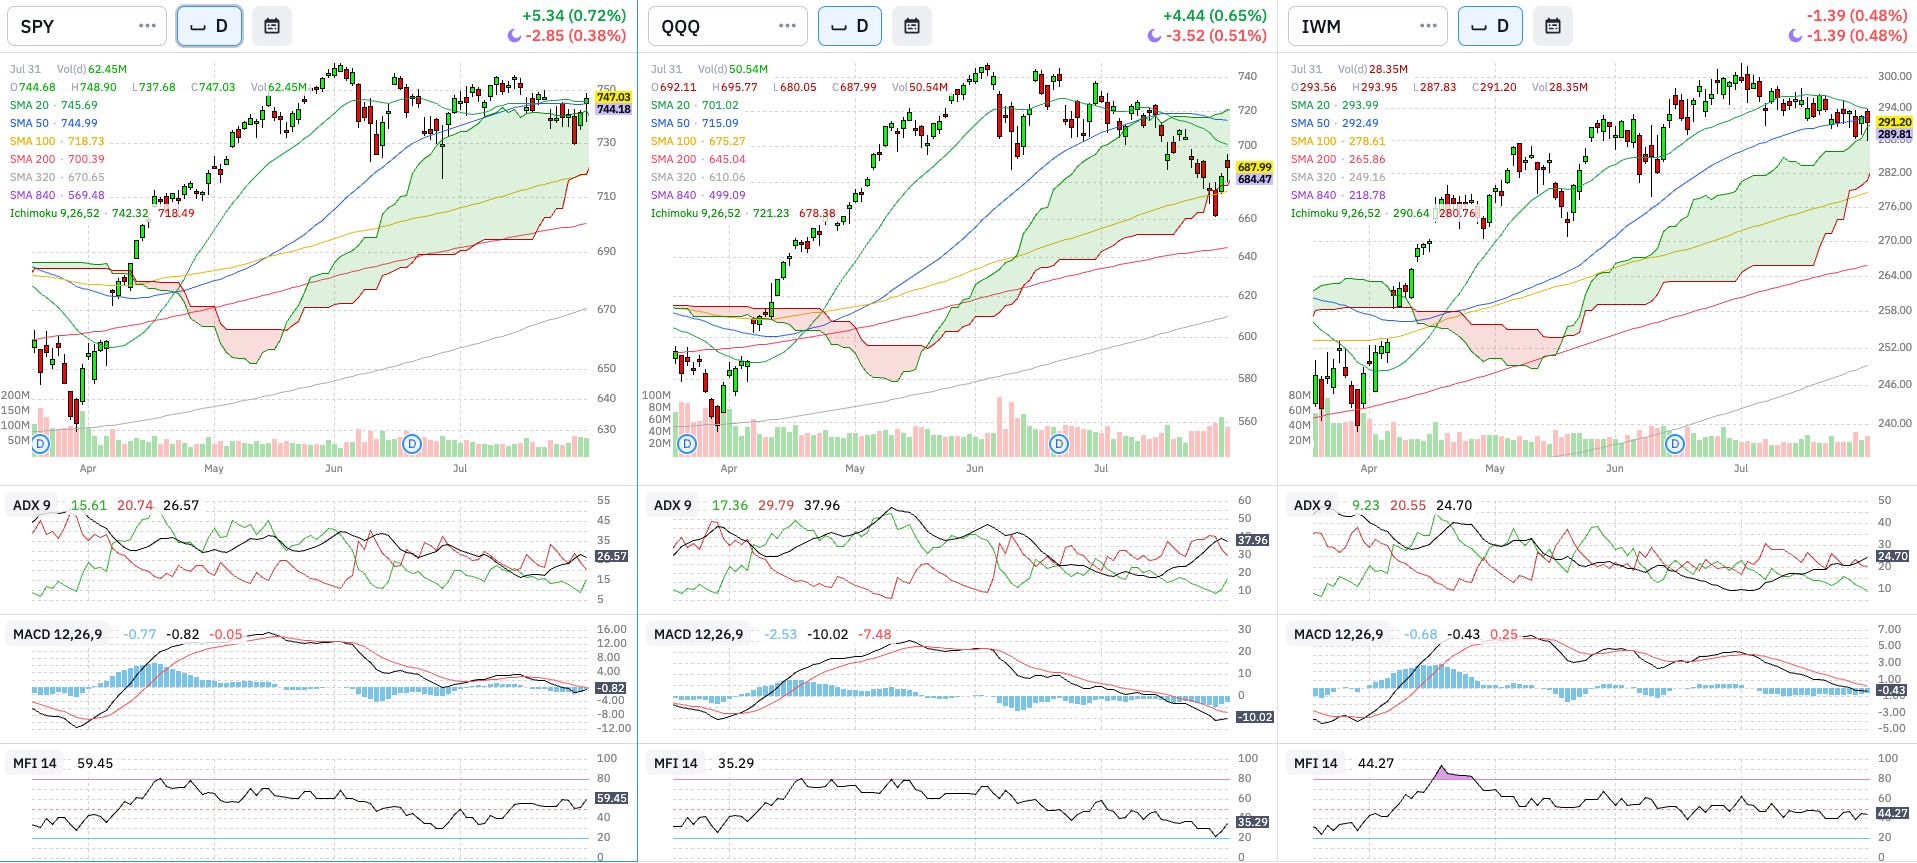Click the IWM ticker symbol field

coord(1368,26)
